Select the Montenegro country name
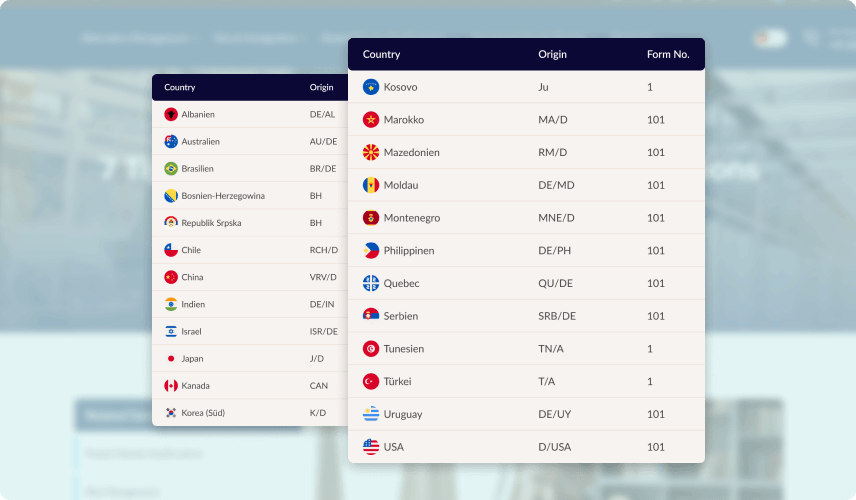Image resolution: width=856 pixels, height=500 pixels. (411, 218)
